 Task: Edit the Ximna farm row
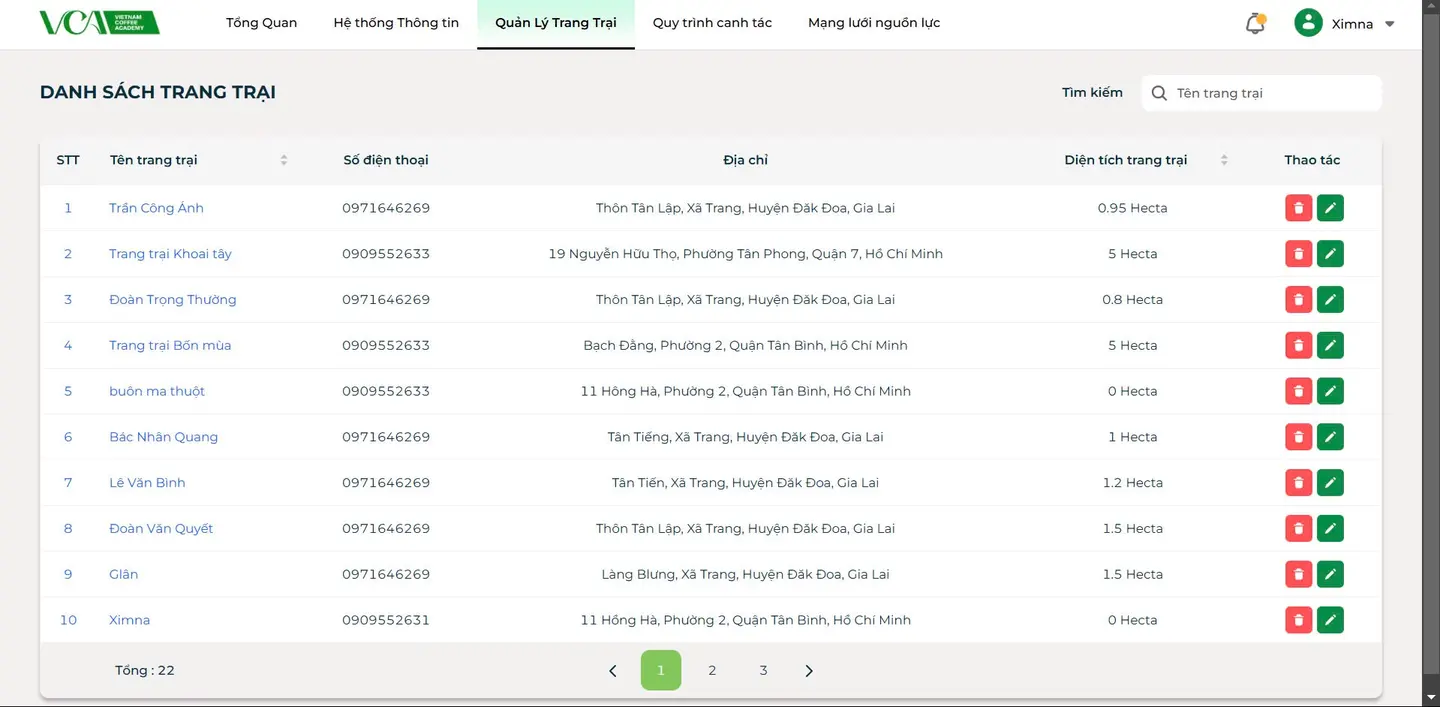pyautogui.click(x=1330, y=620)
